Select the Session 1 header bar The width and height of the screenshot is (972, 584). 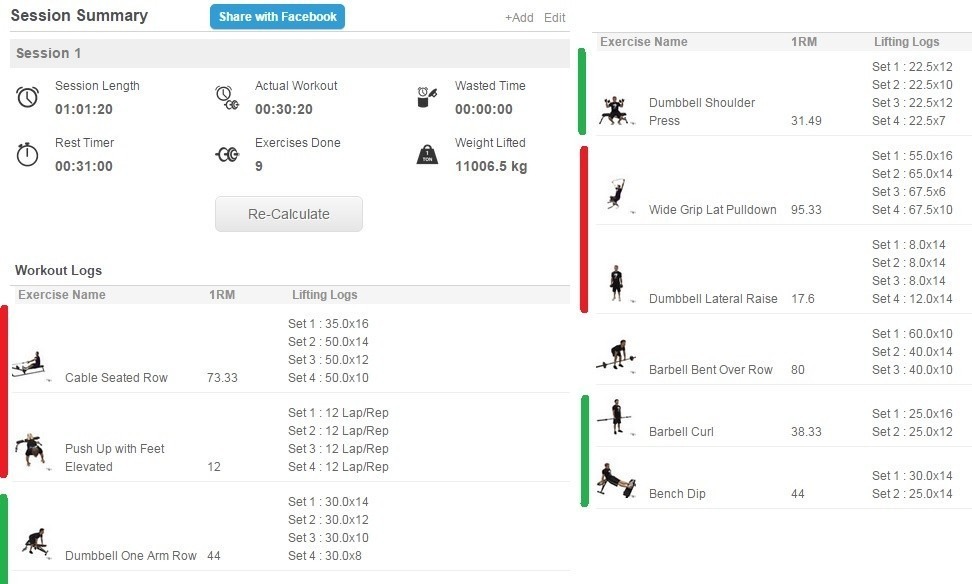[x=290, y=53]
